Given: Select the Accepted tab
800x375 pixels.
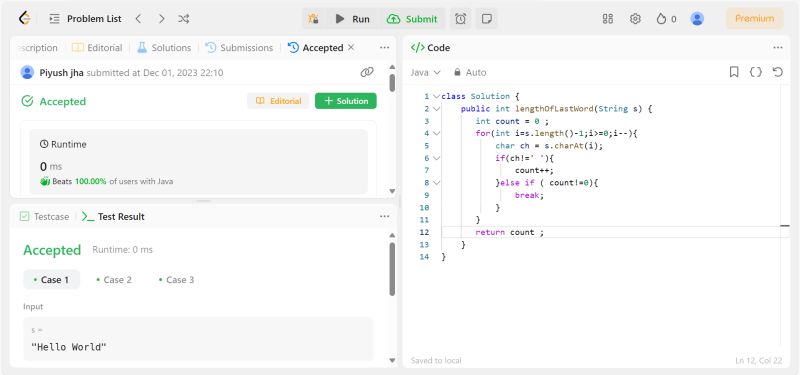Looking at the screenshot, I should 315,47.
